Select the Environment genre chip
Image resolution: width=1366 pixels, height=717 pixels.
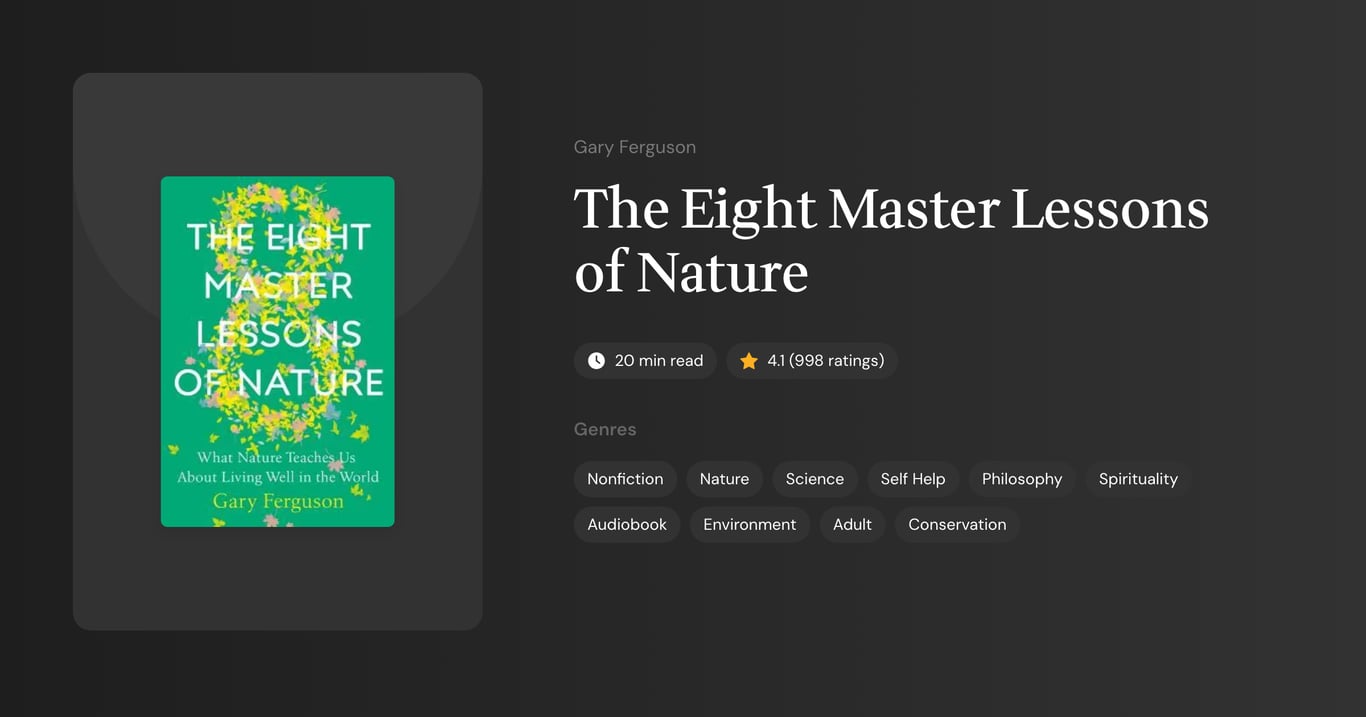coord(749,524)
